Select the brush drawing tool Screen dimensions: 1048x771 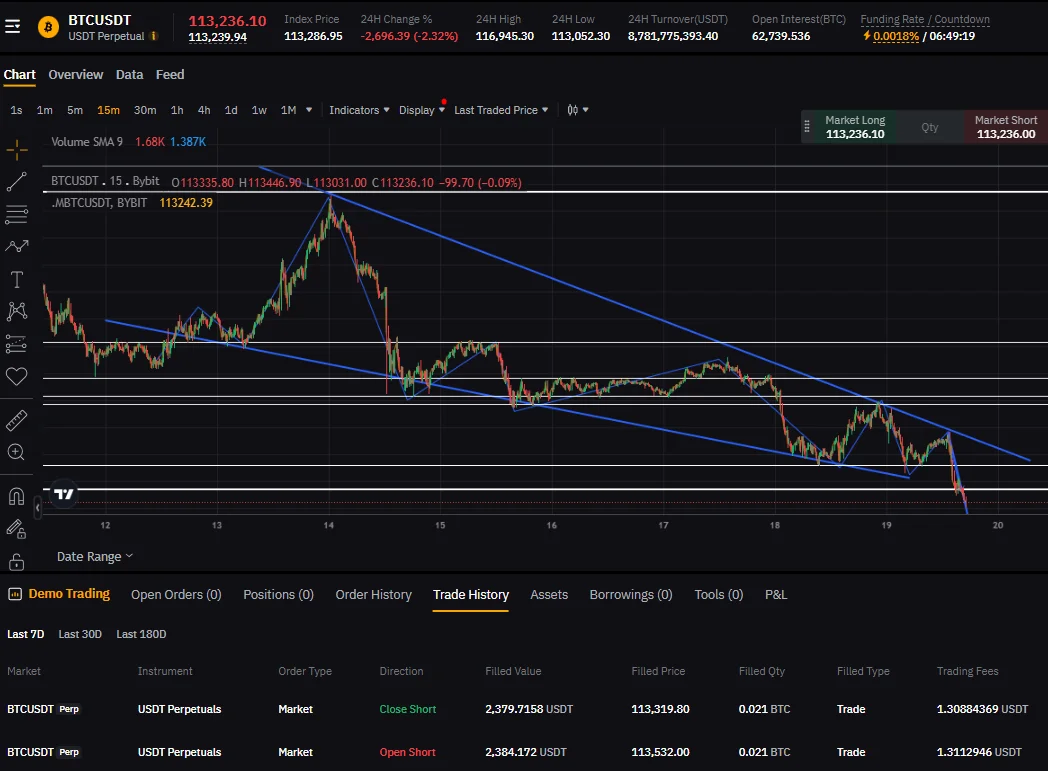click(17, 247)
